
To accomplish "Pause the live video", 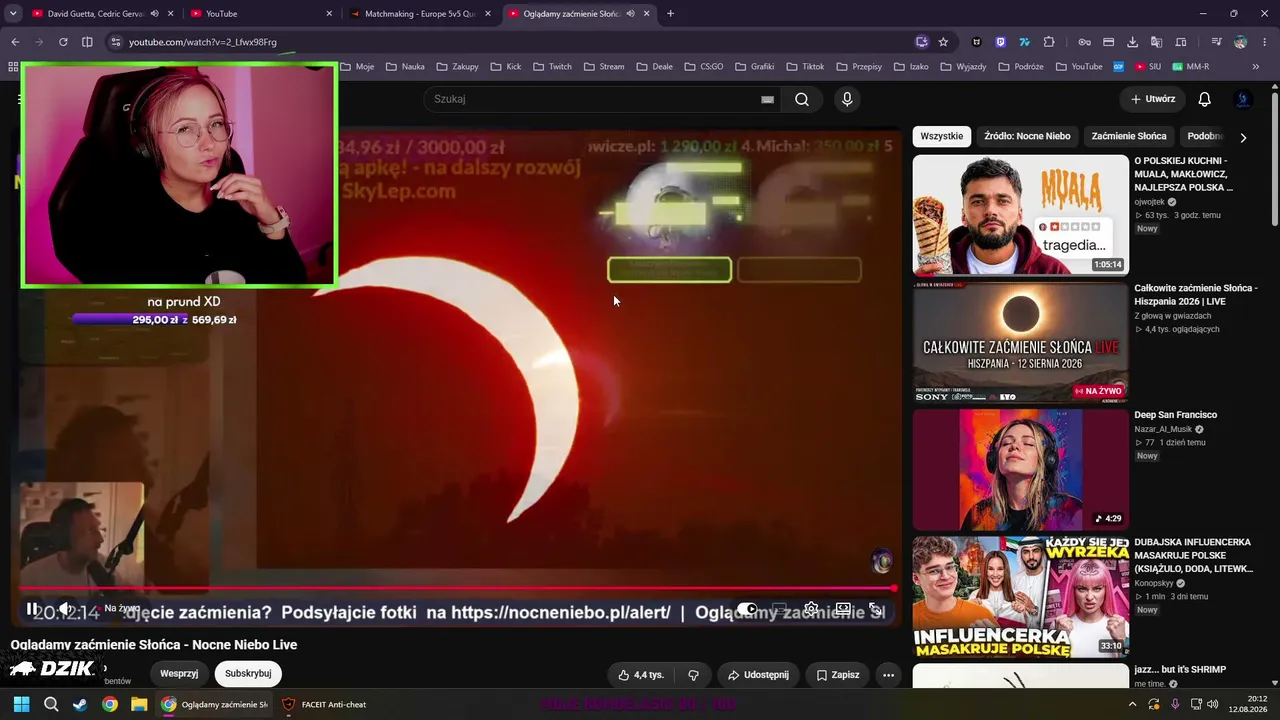I will click(32, 609).
